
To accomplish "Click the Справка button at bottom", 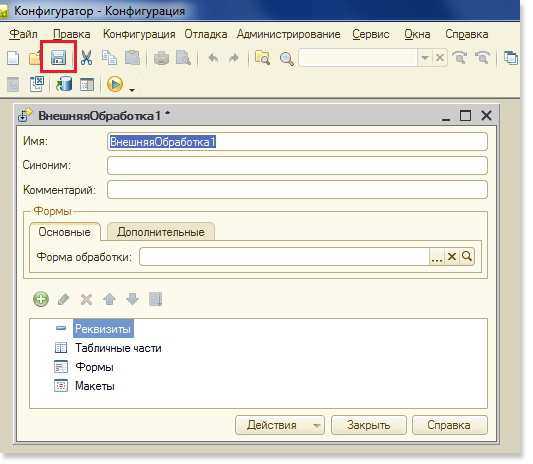I will click(x=449, y=425).
